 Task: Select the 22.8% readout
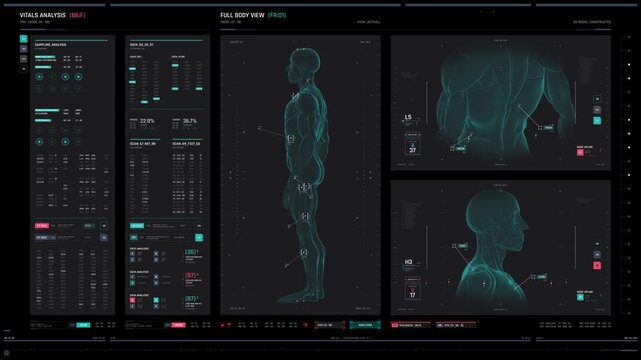[x=147, y=121]
